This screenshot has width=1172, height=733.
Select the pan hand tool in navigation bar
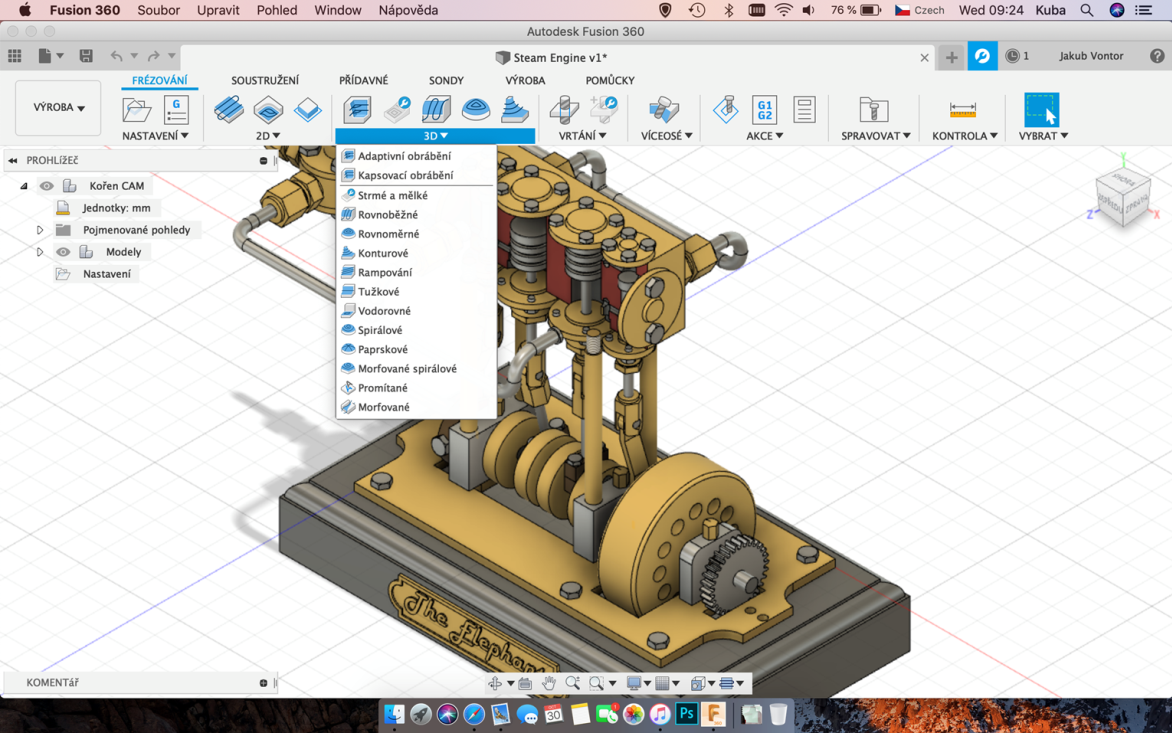tap(549, 684)
